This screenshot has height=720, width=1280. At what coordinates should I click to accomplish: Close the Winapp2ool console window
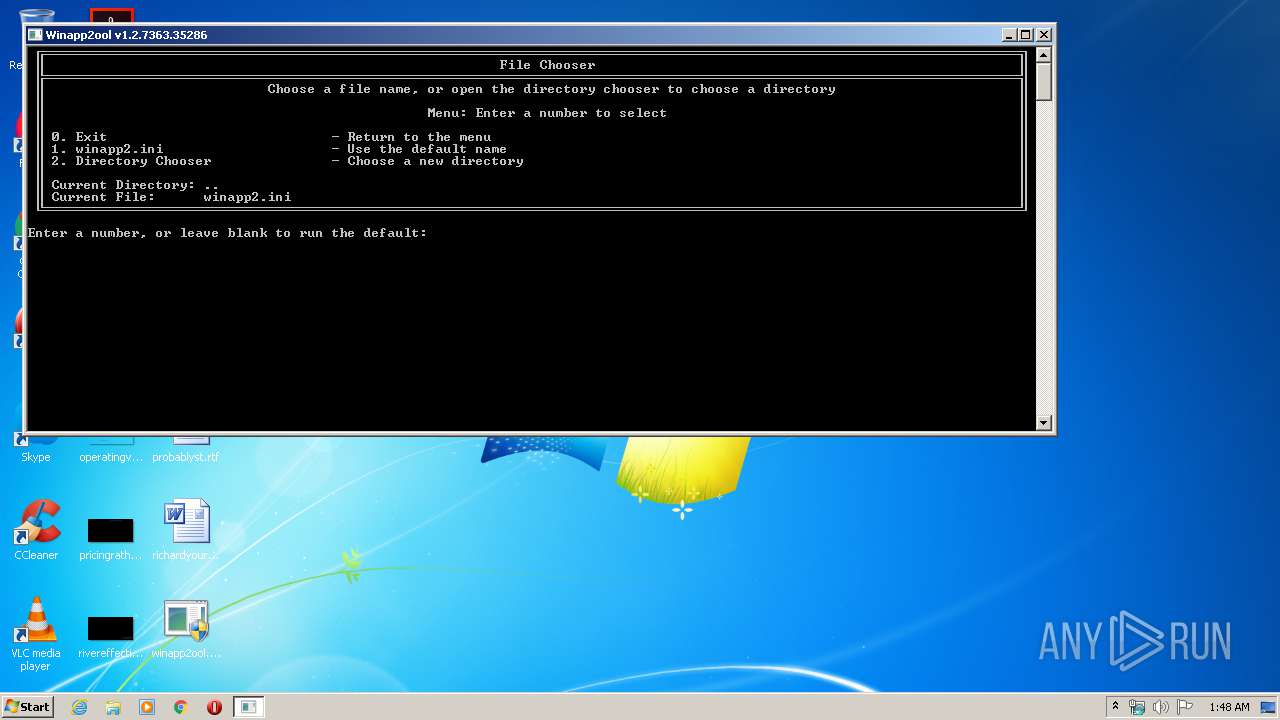[1043, 35]
